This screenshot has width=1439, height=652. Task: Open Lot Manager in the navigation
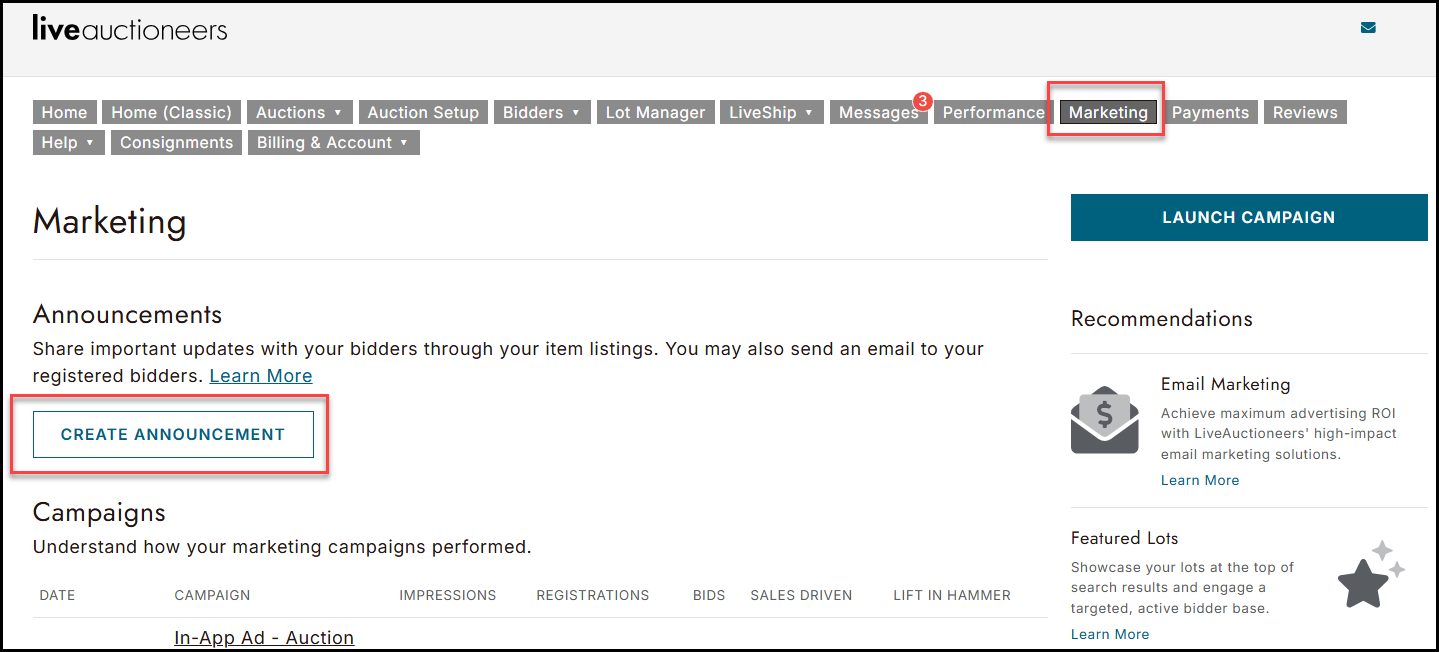tap(655, 112)
